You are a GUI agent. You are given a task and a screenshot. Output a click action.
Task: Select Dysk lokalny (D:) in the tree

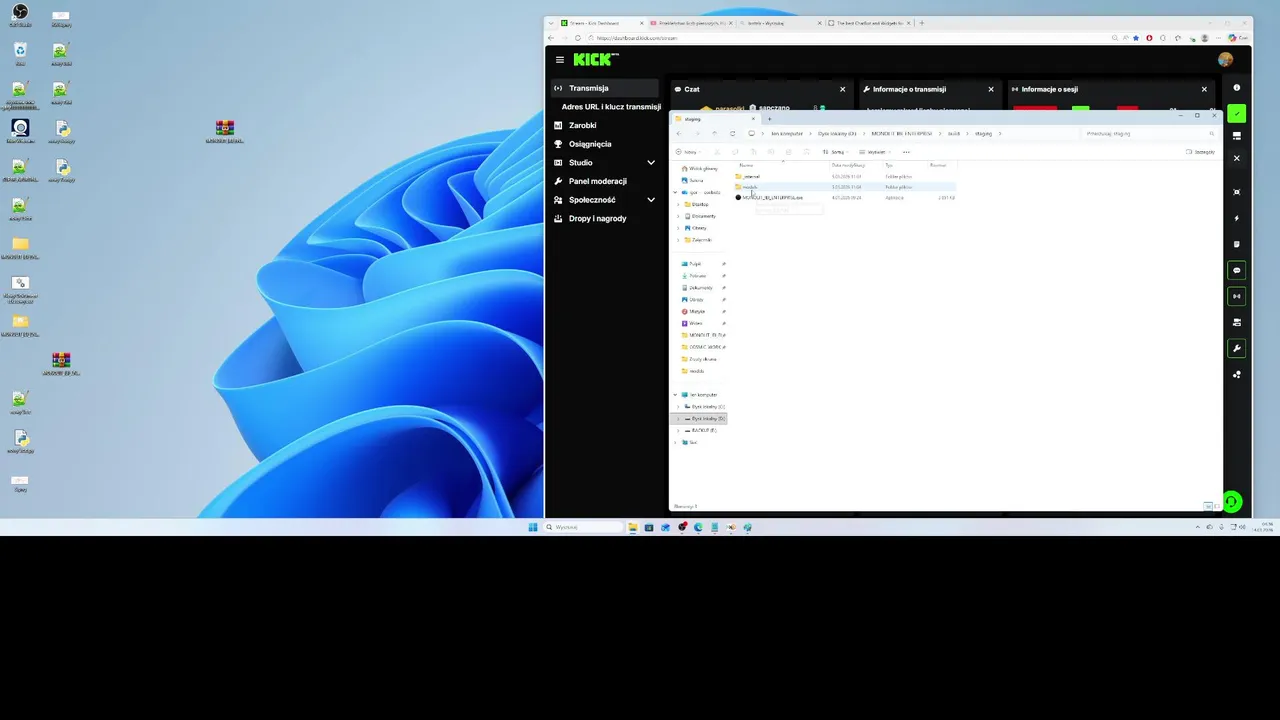click(x=708, y=419)
